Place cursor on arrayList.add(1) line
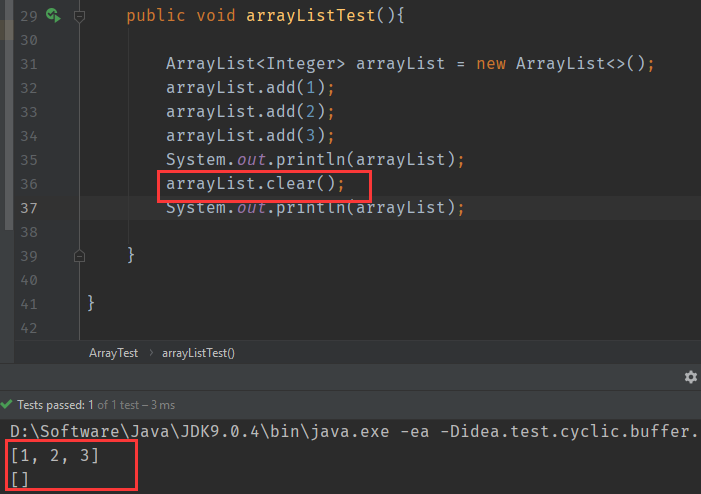 [250, 88]
